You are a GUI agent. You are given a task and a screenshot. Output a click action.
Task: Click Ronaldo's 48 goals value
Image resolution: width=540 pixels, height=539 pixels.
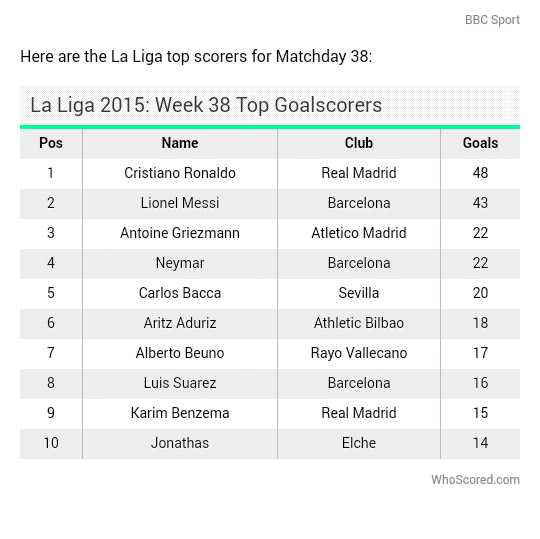480,173
